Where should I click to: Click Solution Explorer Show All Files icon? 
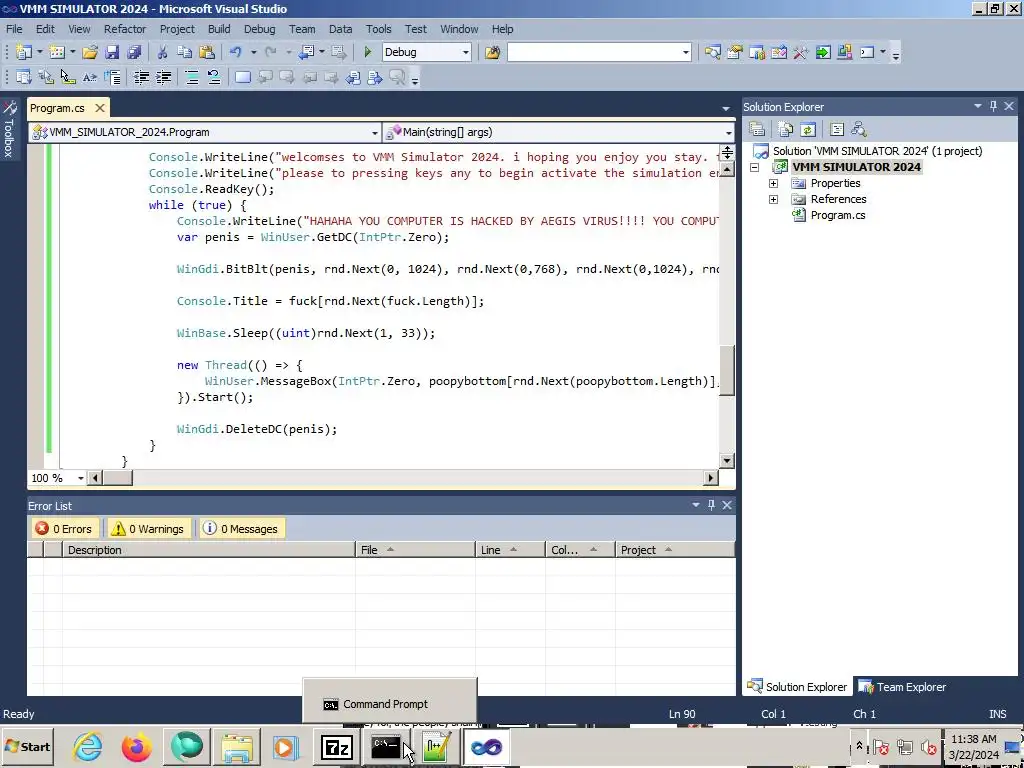point(786,129)
